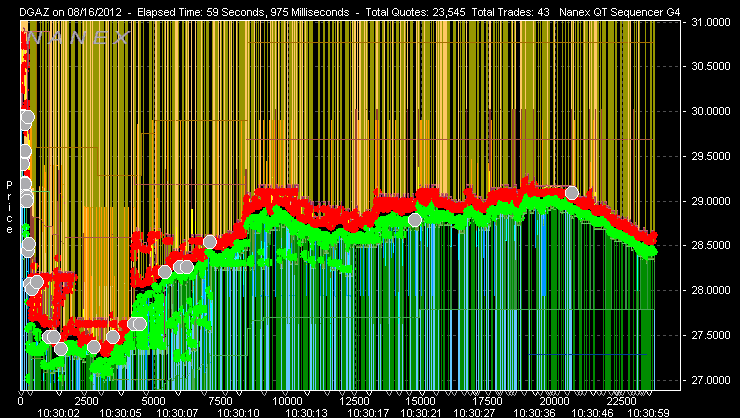Image resolution: width=740 pixels, height=418 pixels.
Task: Click the gray trade marker just before quote 15000
Action: click(415, 220)
